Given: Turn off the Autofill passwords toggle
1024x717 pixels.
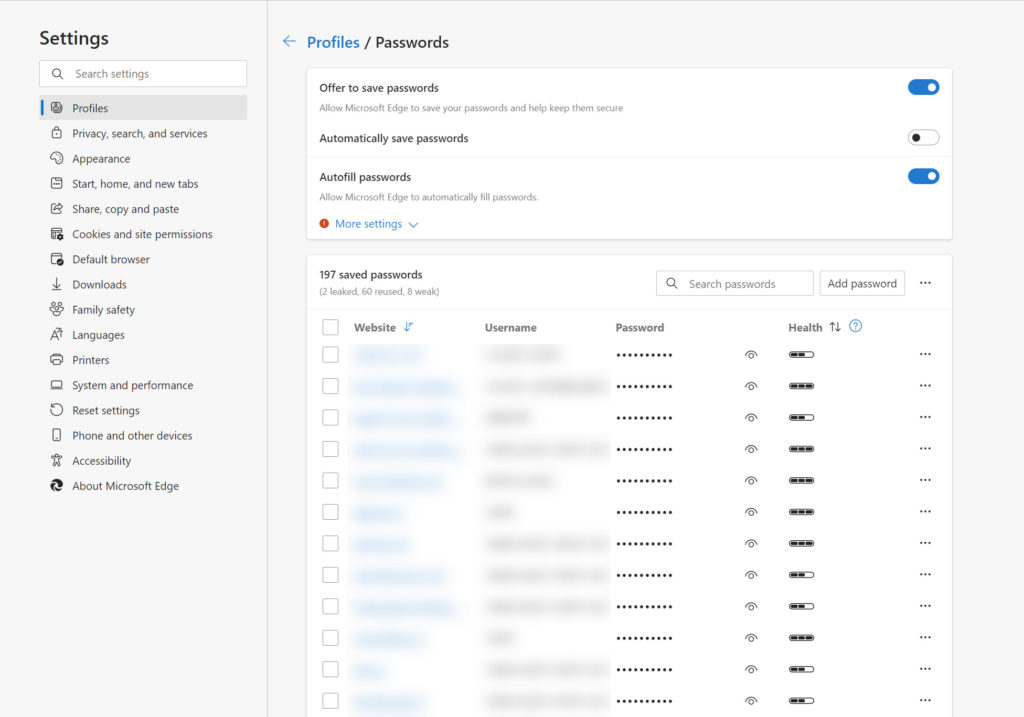Looking at the screenshot, I should pyautogui.click(x=923, y=177).
